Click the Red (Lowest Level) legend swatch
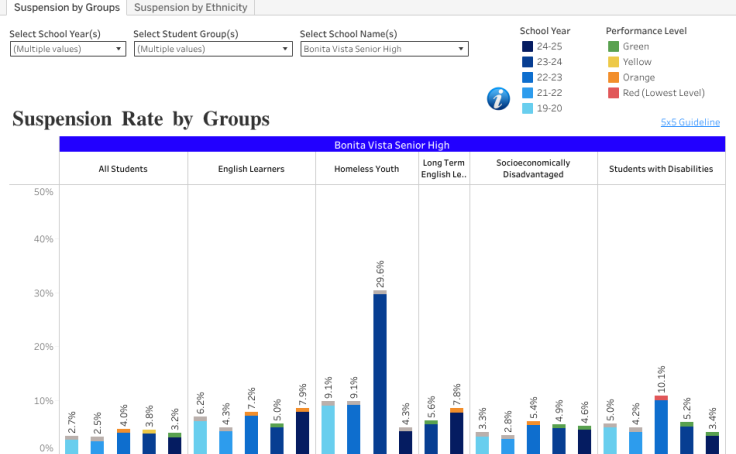This screenshot has height=454, width=736. click(613, 93)
